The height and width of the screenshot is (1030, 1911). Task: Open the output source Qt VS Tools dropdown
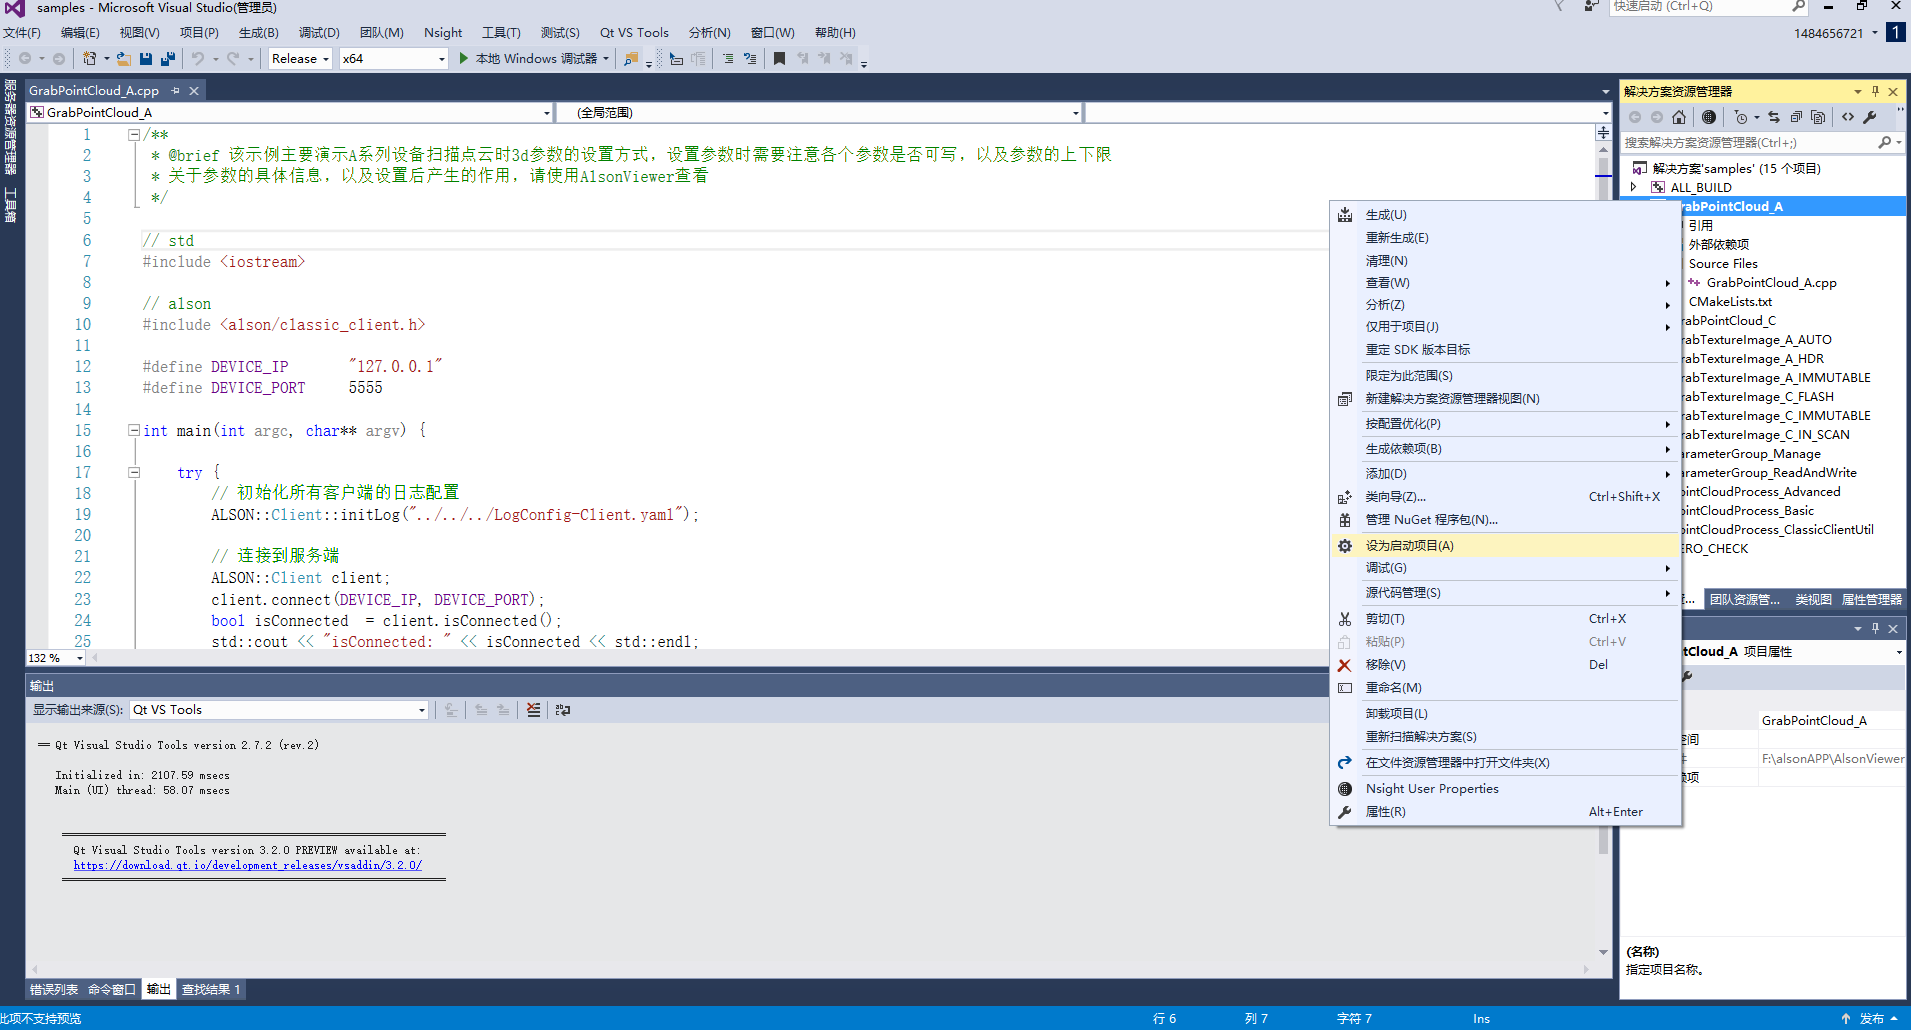[x=279, y=710]
